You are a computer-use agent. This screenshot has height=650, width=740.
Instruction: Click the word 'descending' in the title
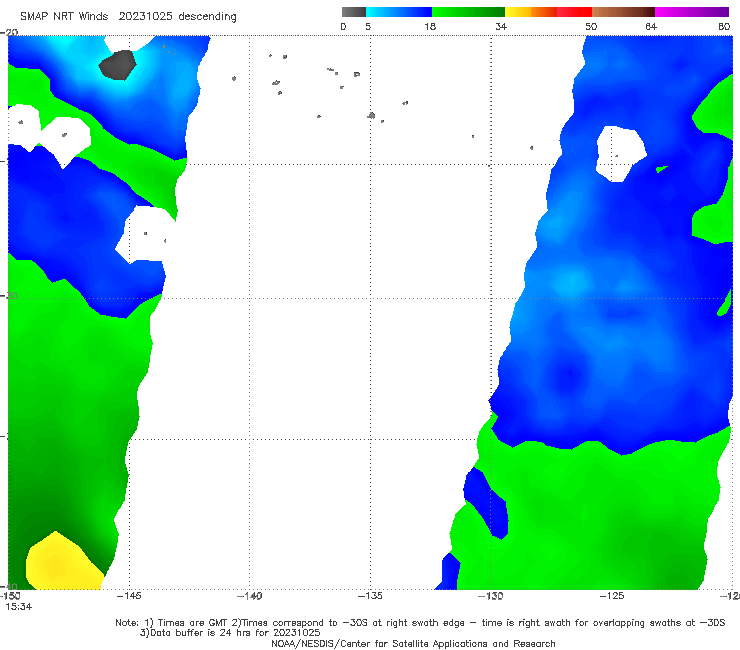[x=208, y=17]
